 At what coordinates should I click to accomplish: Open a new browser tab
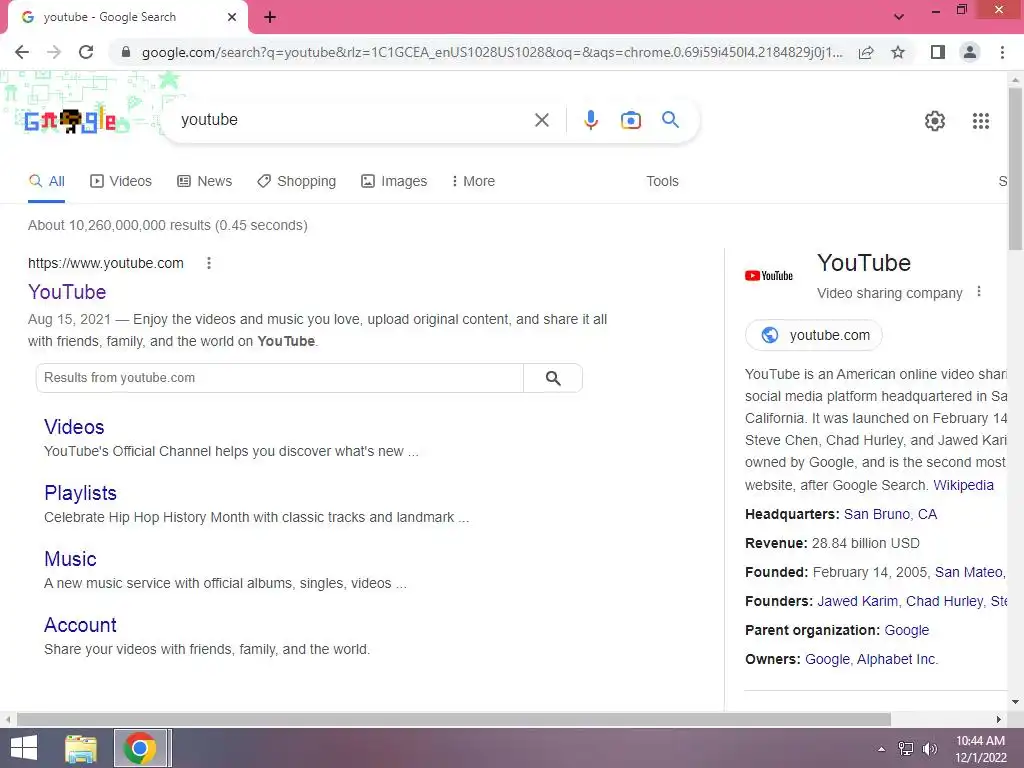[x=270, y=17]
